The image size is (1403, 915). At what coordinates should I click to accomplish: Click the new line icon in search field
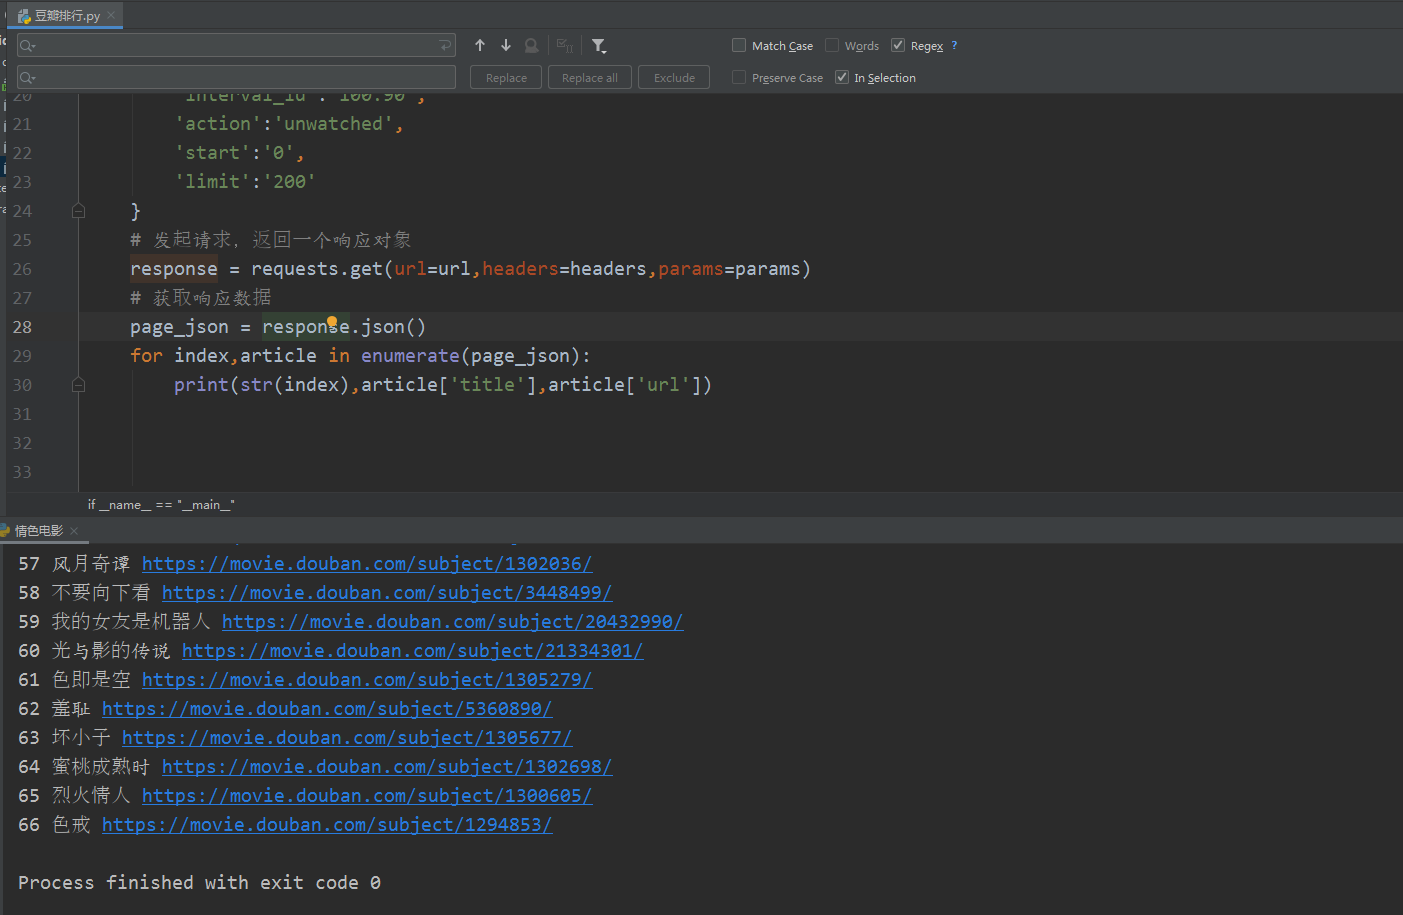click(x=444, y=45)
